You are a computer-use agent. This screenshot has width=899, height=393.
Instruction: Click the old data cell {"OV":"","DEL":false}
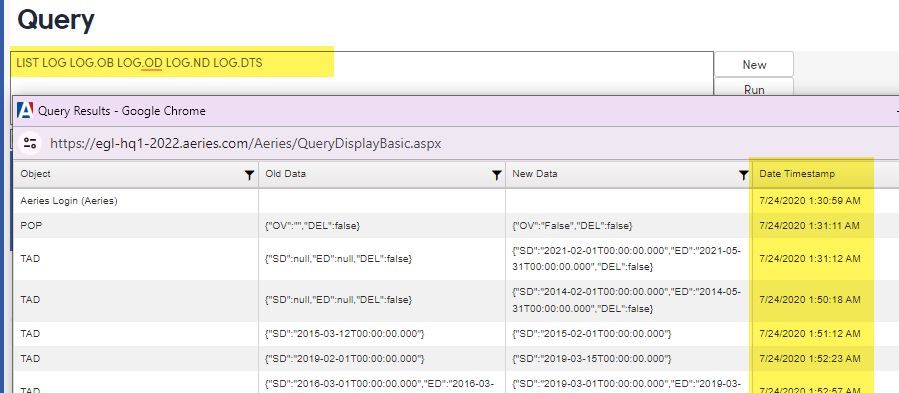(x=382, y=225)
